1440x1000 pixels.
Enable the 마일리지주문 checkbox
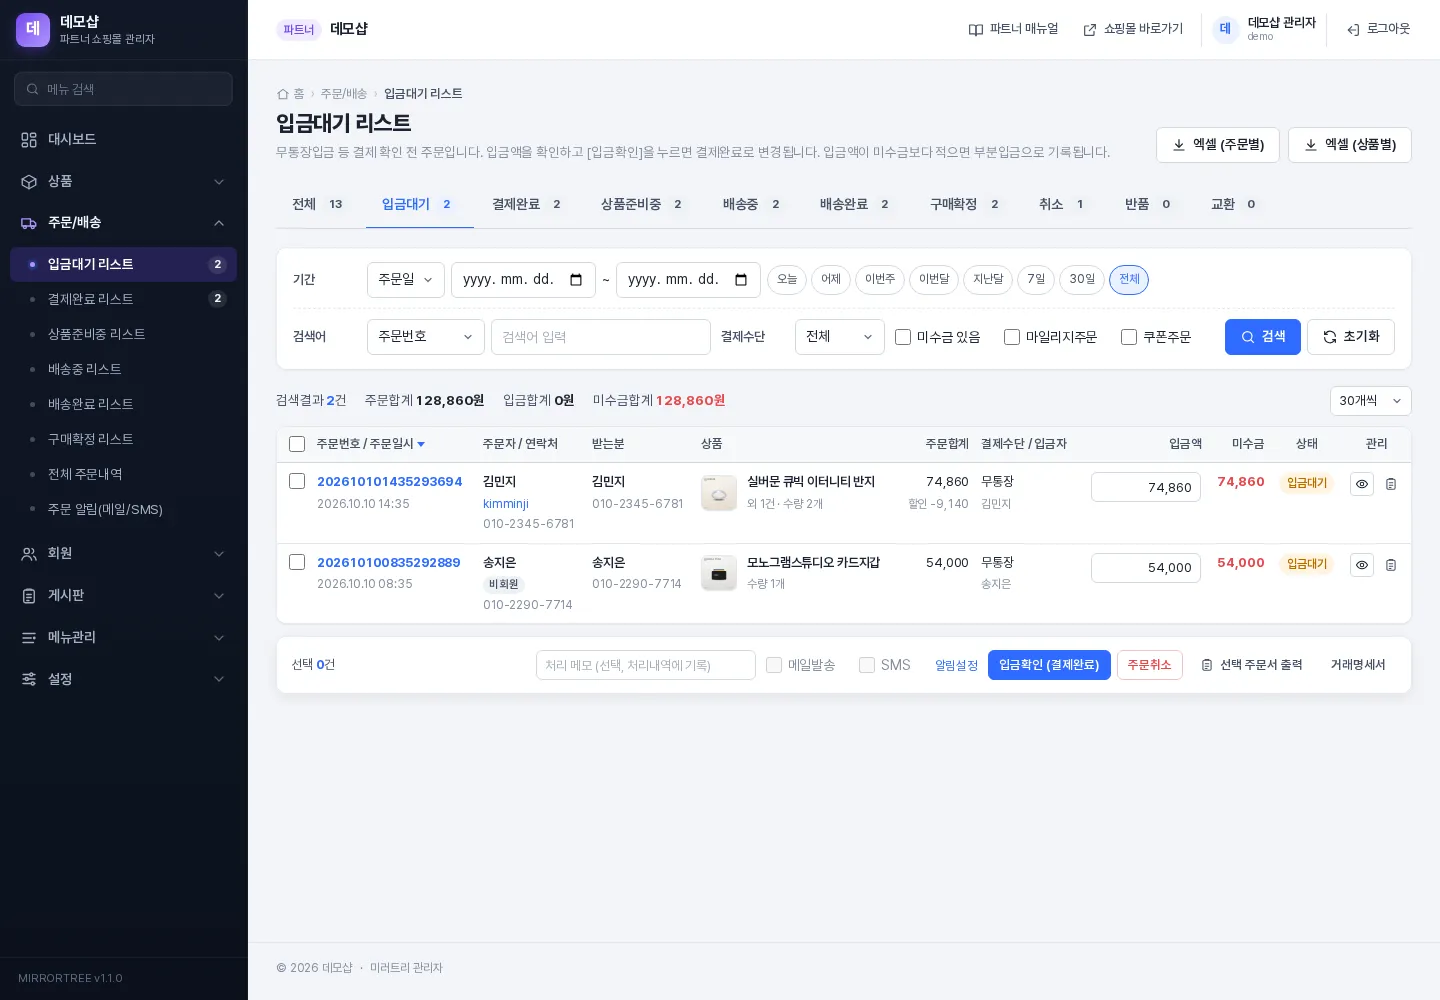click(x=1012, y=337)
